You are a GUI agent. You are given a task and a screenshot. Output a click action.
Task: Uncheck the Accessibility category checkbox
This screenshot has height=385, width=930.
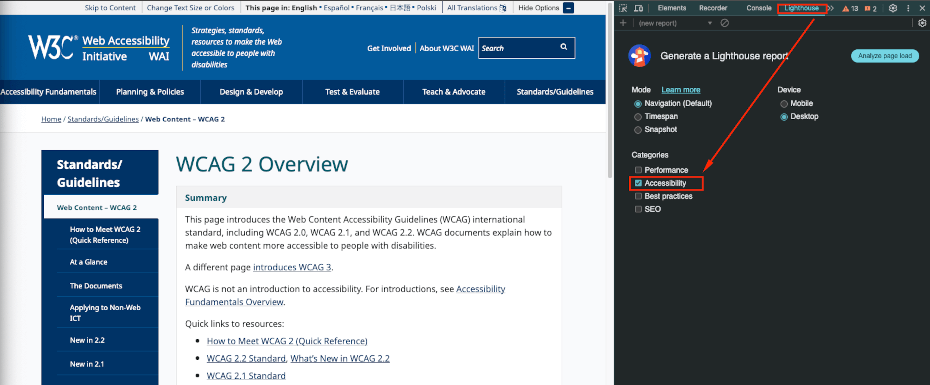click(638, 183)
